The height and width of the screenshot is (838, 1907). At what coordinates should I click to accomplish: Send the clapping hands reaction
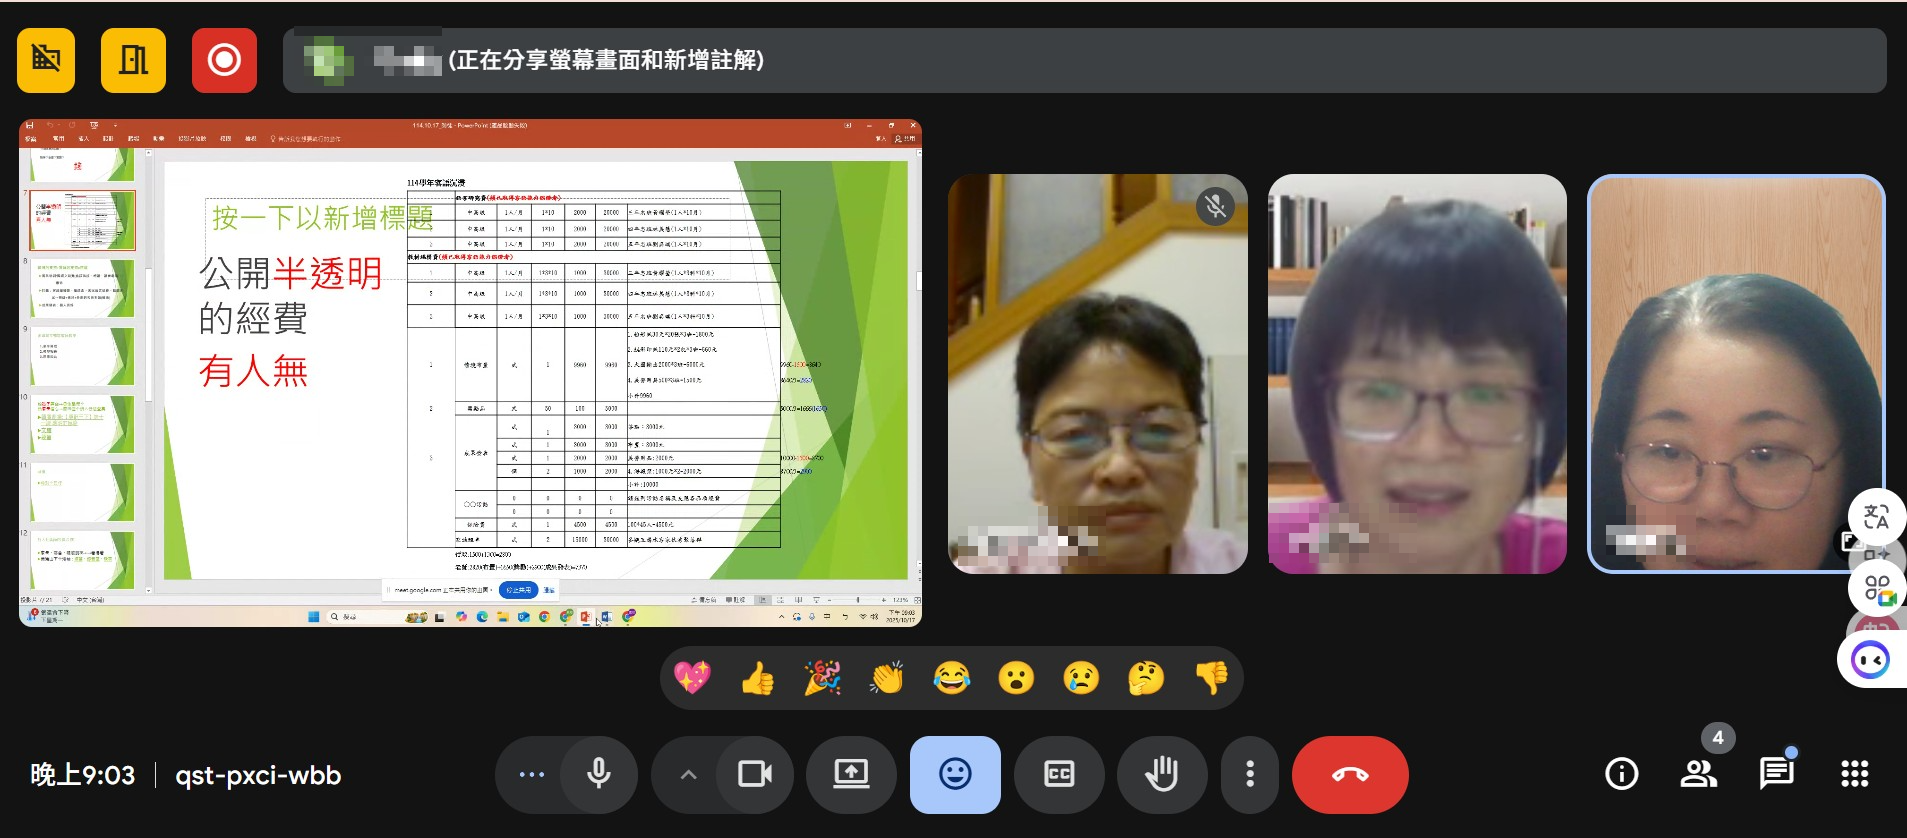coord(886,678)
